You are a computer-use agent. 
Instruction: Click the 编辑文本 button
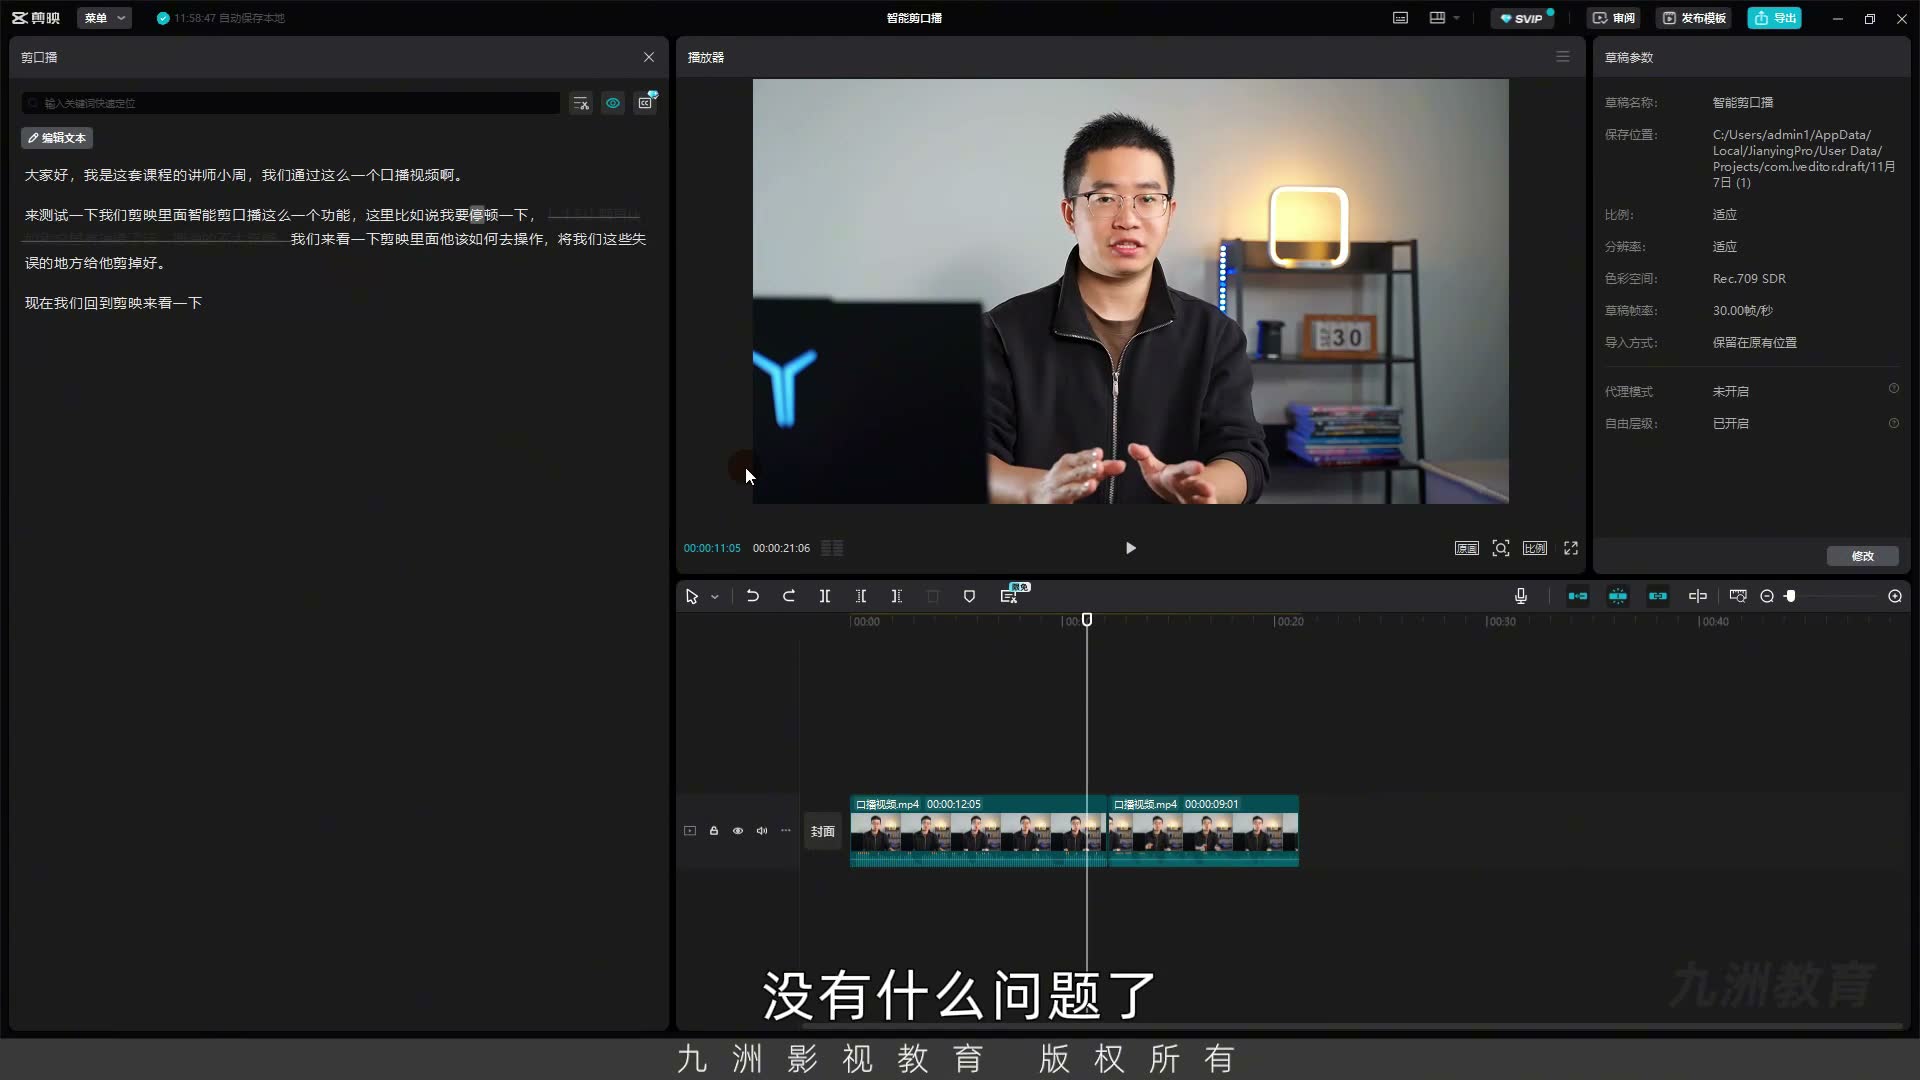[57, 138]
